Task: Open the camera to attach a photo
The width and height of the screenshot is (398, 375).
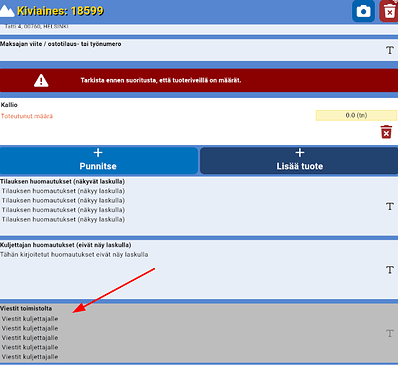Action: pyautogui.click(x=363, y=11)
